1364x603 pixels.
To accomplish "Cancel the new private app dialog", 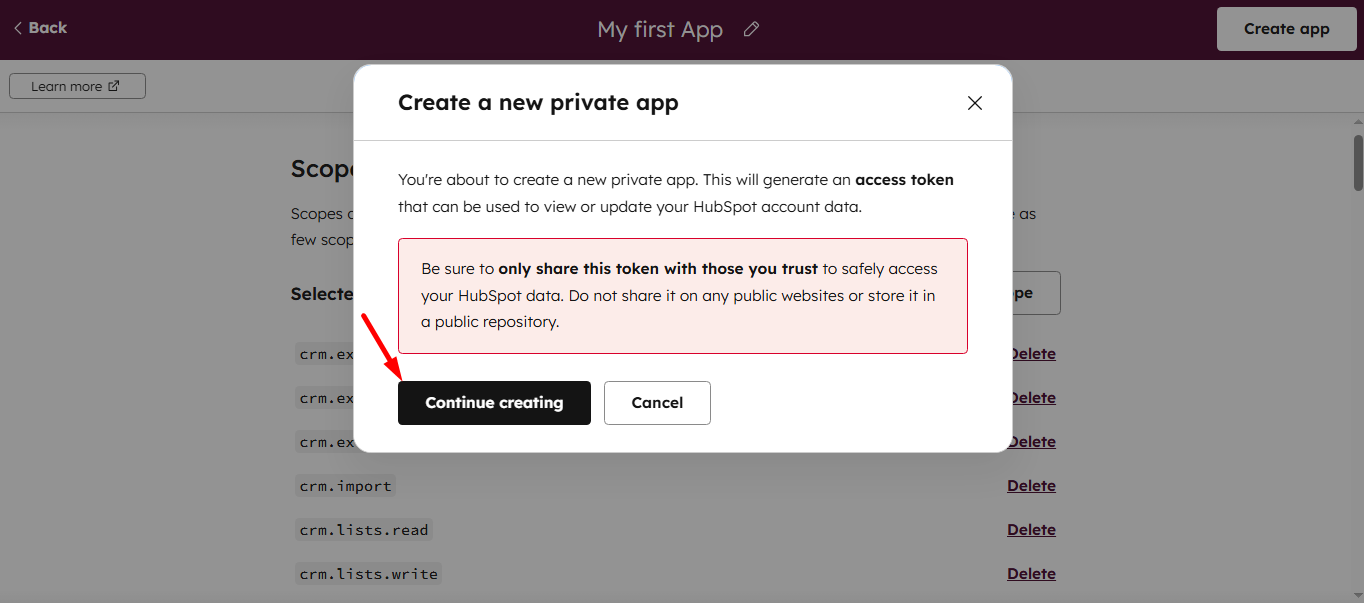I will pos(657,403).
